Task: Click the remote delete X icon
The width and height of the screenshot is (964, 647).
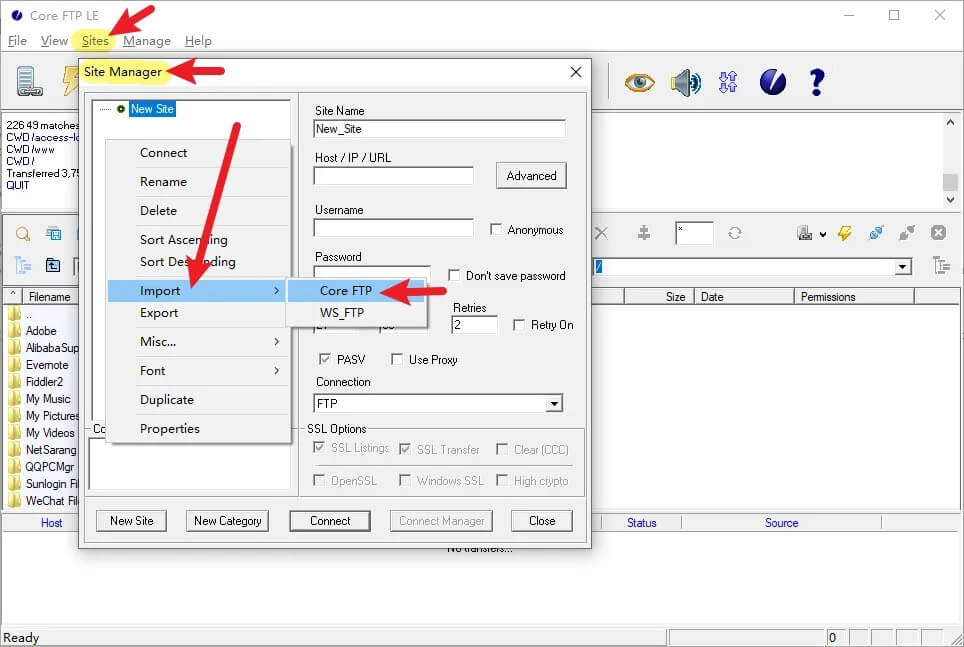Action: coord(602,233)
